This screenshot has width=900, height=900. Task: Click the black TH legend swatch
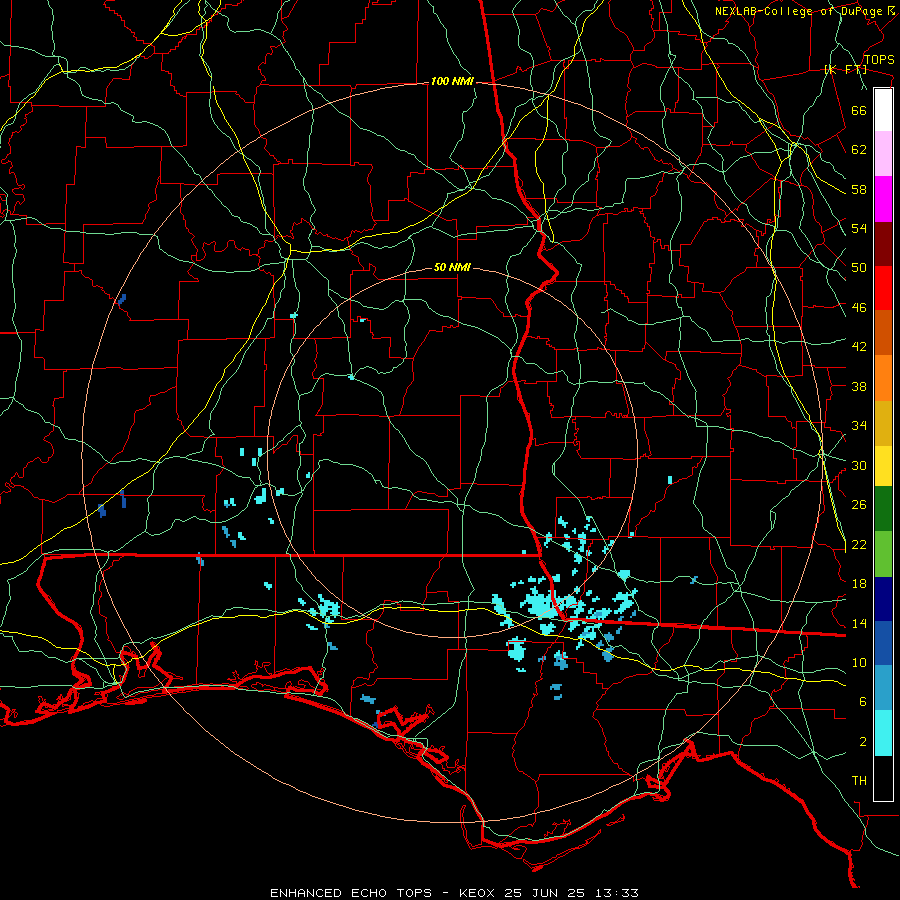coord(883,778)
